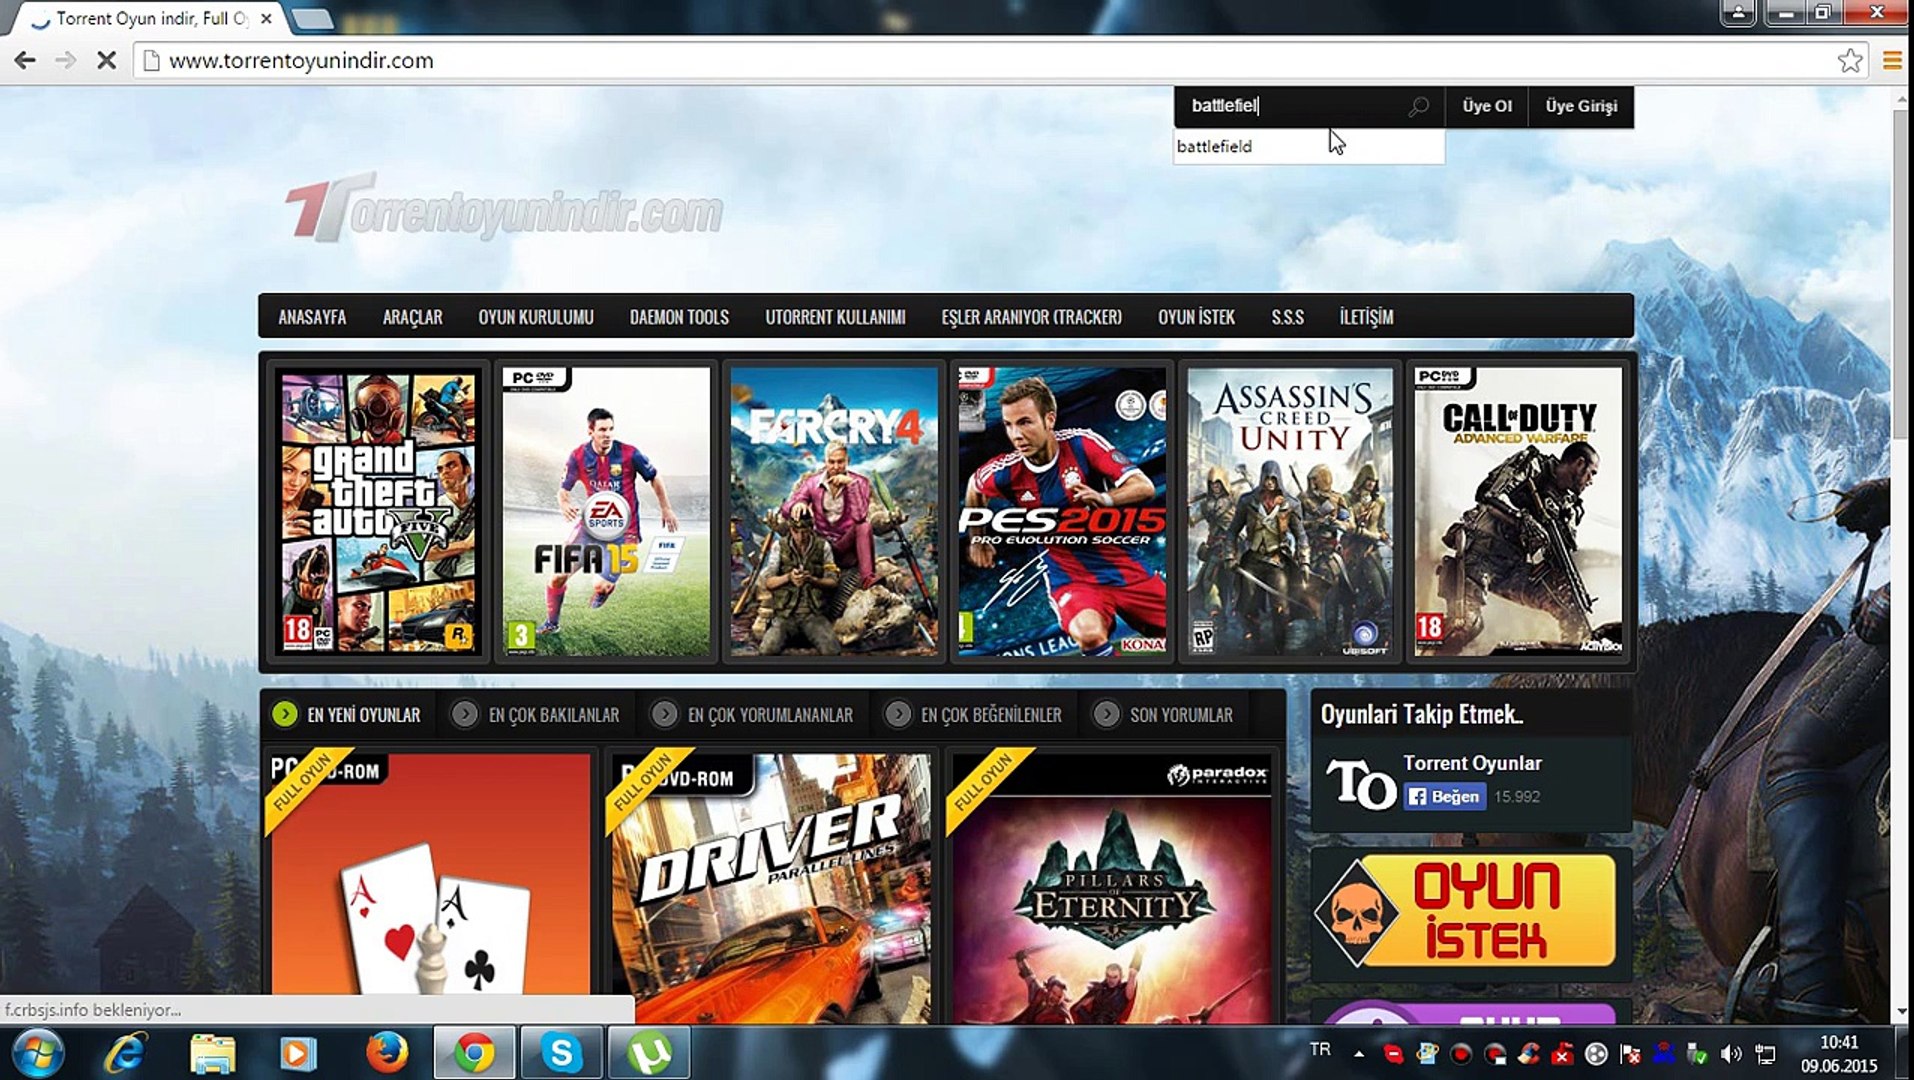1914x1080 pixels.
Task: Bookmark this page using the star icon
Action: 1850,61
